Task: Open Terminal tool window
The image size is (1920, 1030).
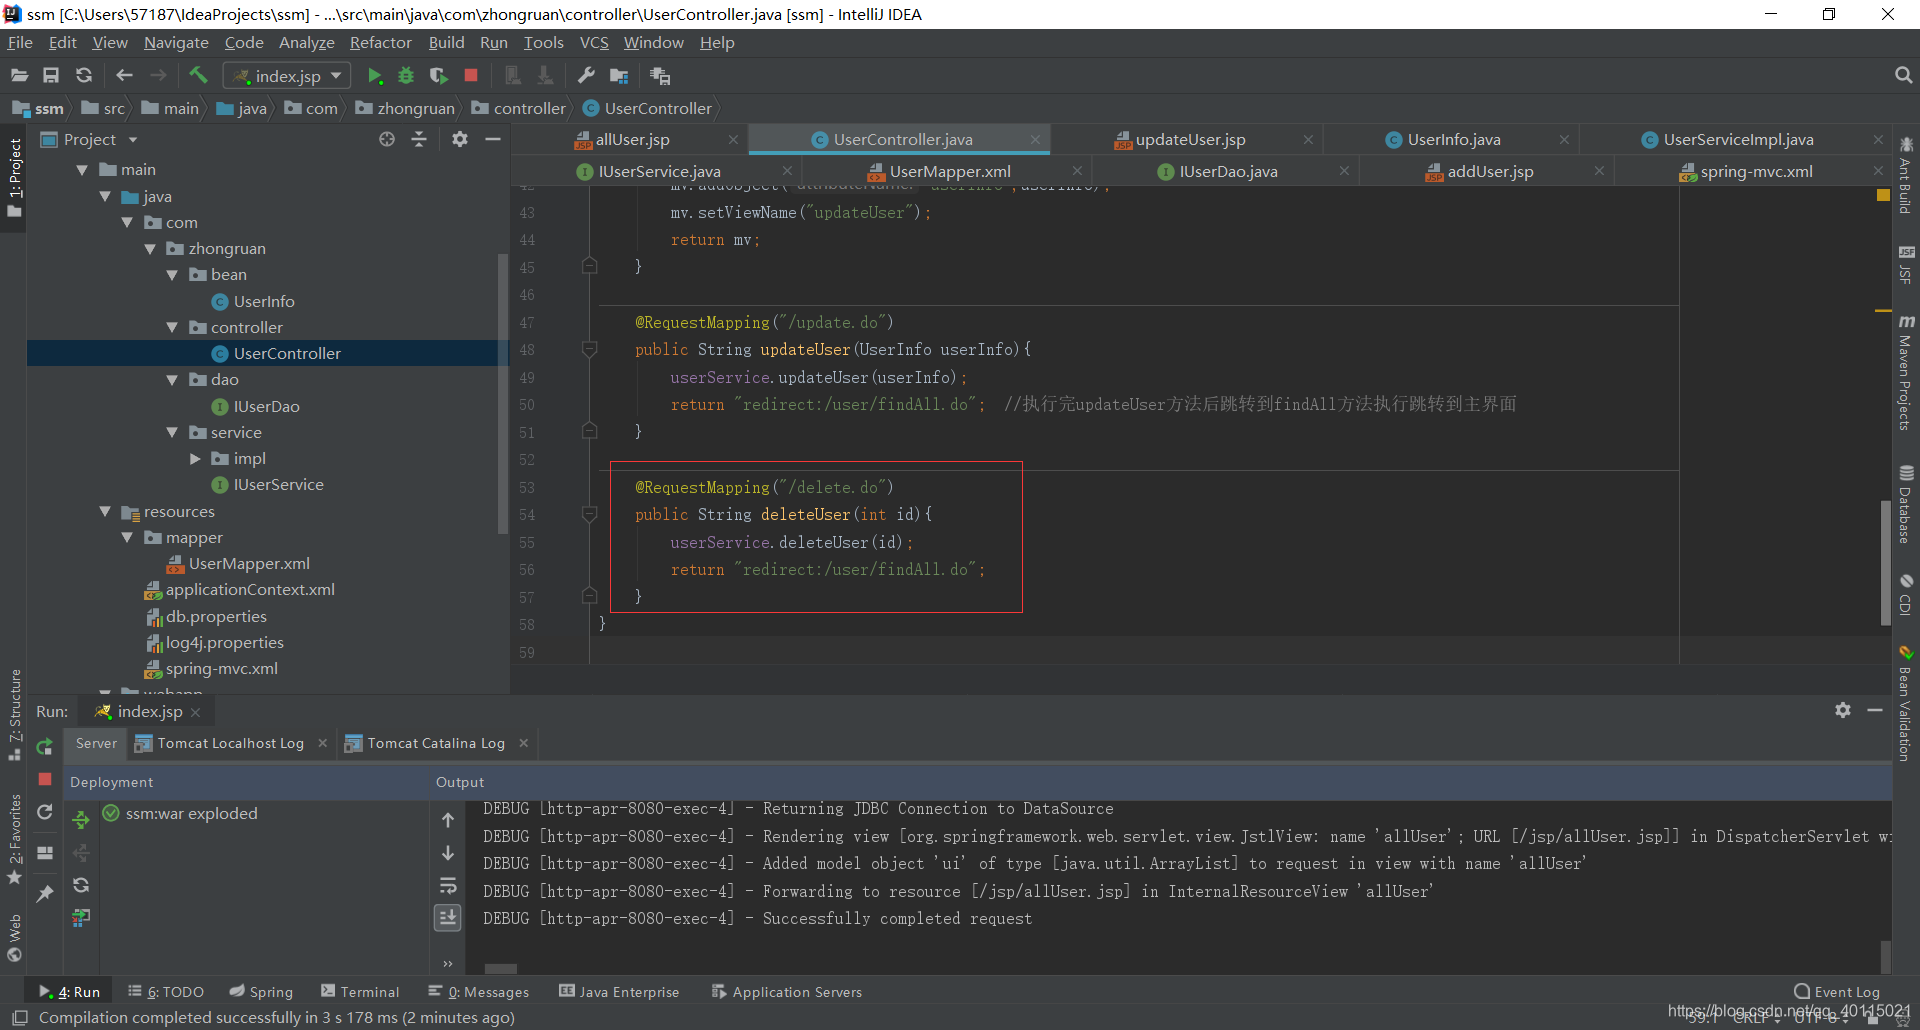Action: pyautogui.click(x=360, y=992)
